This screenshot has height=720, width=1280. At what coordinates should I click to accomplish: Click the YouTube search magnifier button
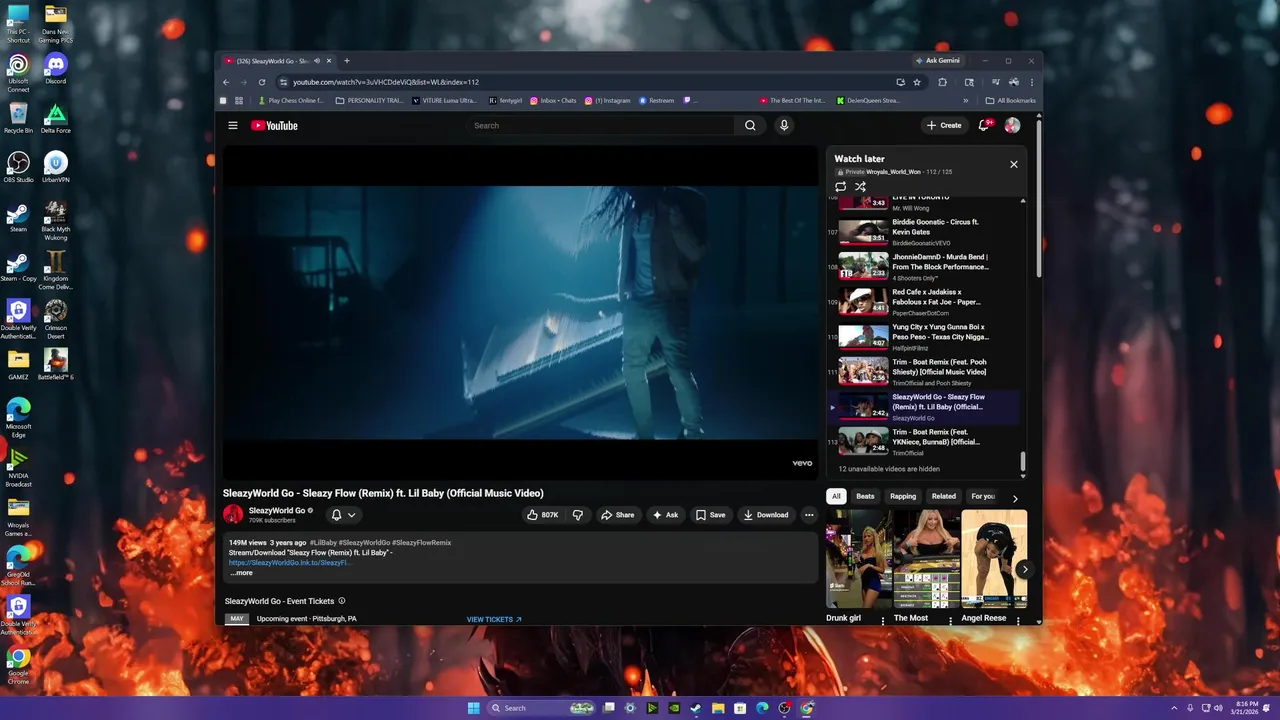point(750,125)
